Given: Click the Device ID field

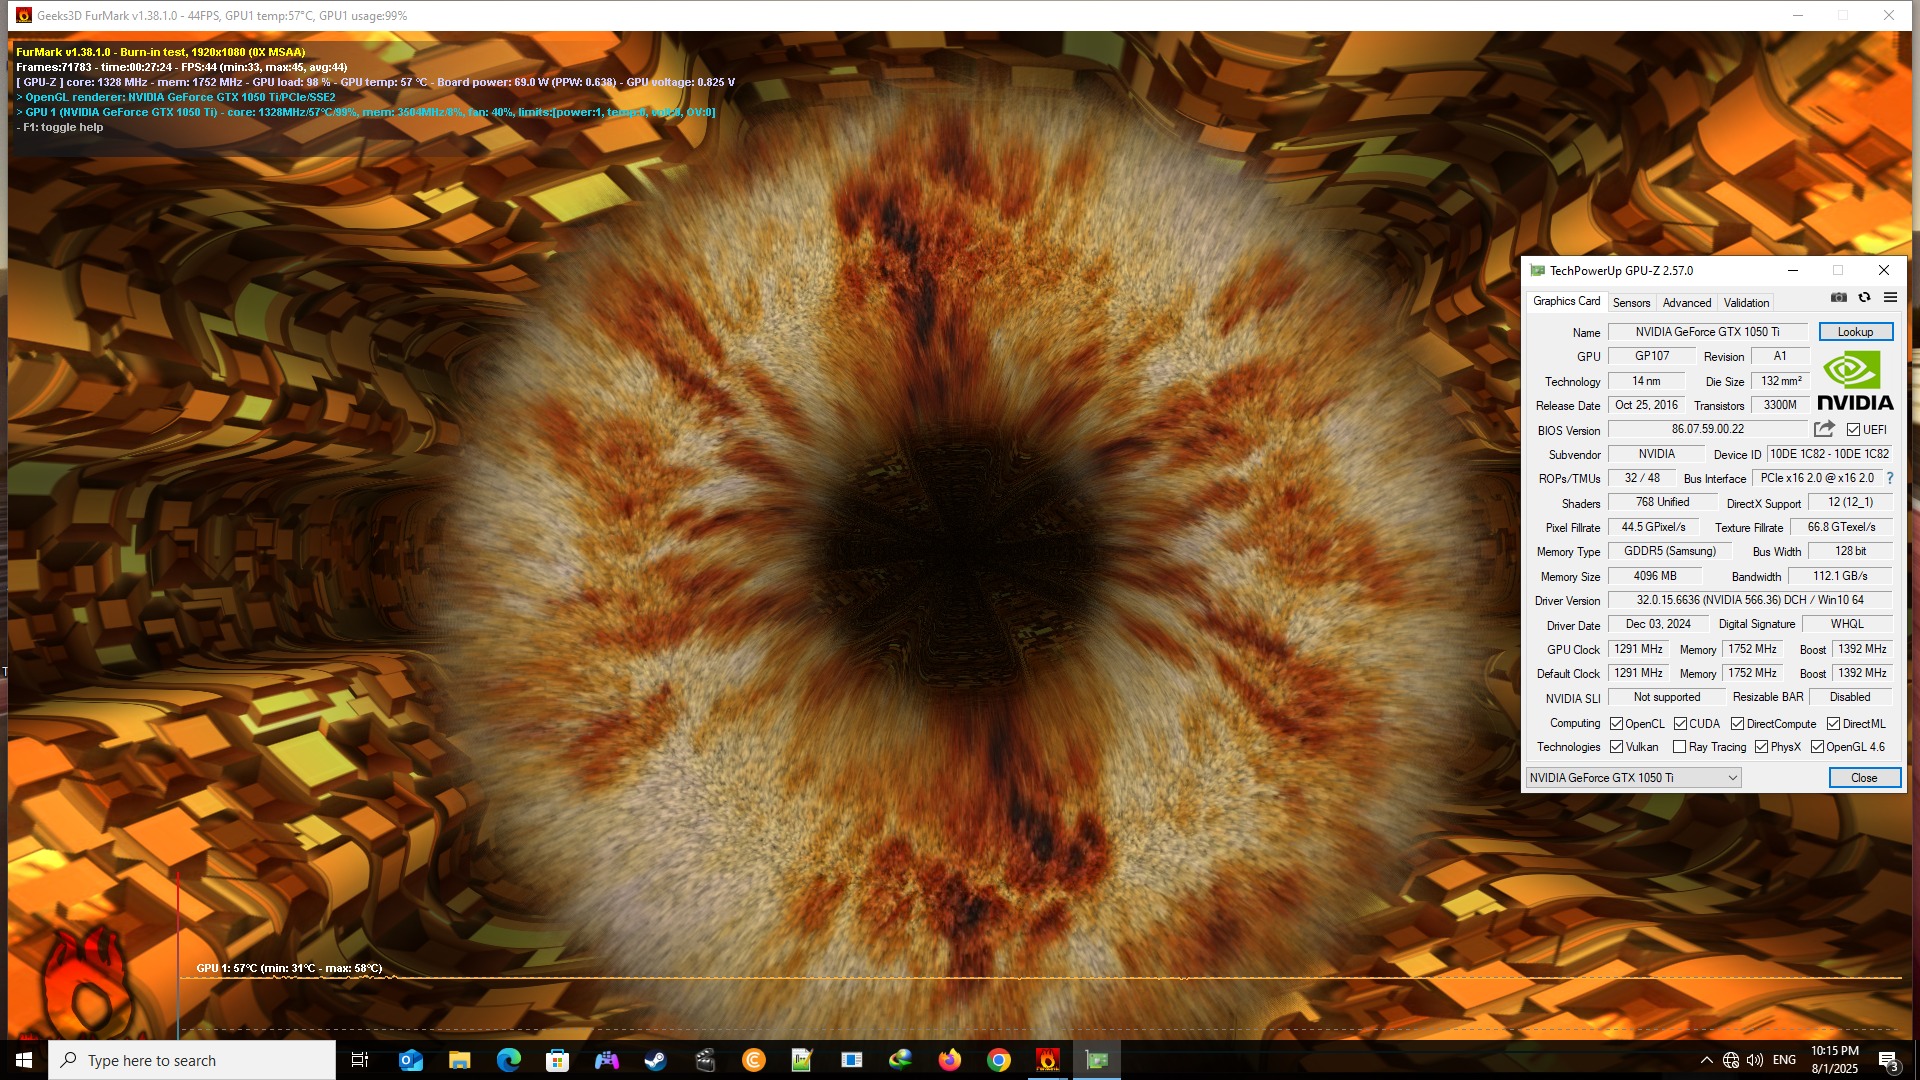Looking at the screenshot, I should pyautogui.click(x=1829, y=454).
